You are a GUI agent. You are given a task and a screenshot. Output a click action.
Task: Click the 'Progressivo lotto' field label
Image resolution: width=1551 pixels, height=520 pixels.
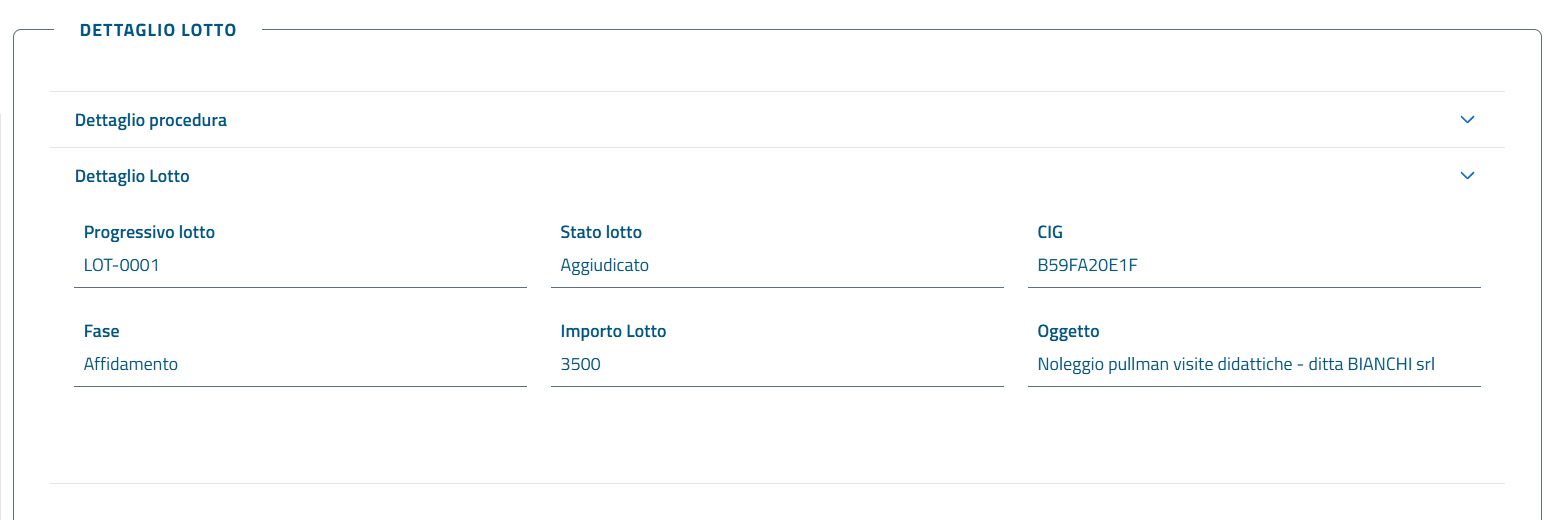tap(149, 233)
